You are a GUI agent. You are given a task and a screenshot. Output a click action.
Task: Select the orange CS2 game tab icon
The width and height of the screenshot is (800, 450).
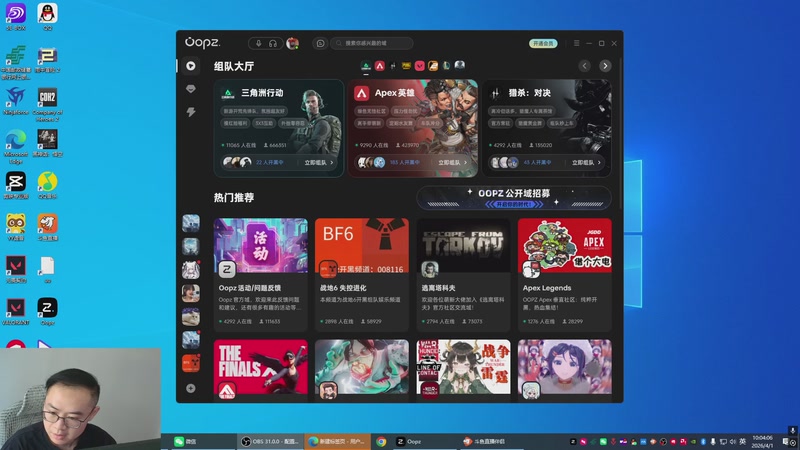(x=433, y=66)
